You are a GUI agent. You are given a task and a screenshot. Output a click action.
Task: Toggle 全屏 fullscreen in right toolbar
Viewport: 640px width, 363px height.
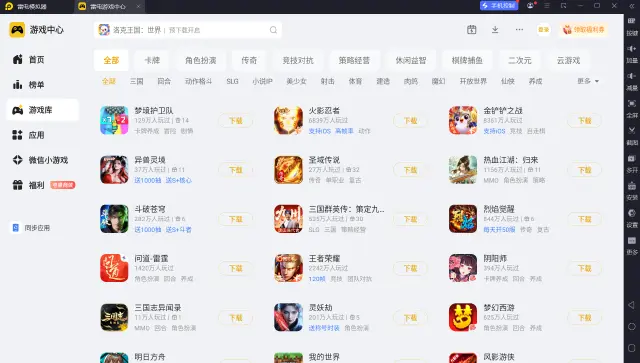point(632,109)
